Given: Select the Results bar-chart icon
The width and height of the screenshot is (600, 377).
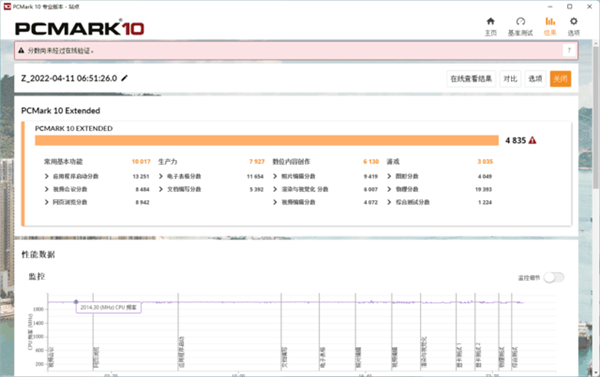Looking at the screenshot, I should (x=550, y=21).
